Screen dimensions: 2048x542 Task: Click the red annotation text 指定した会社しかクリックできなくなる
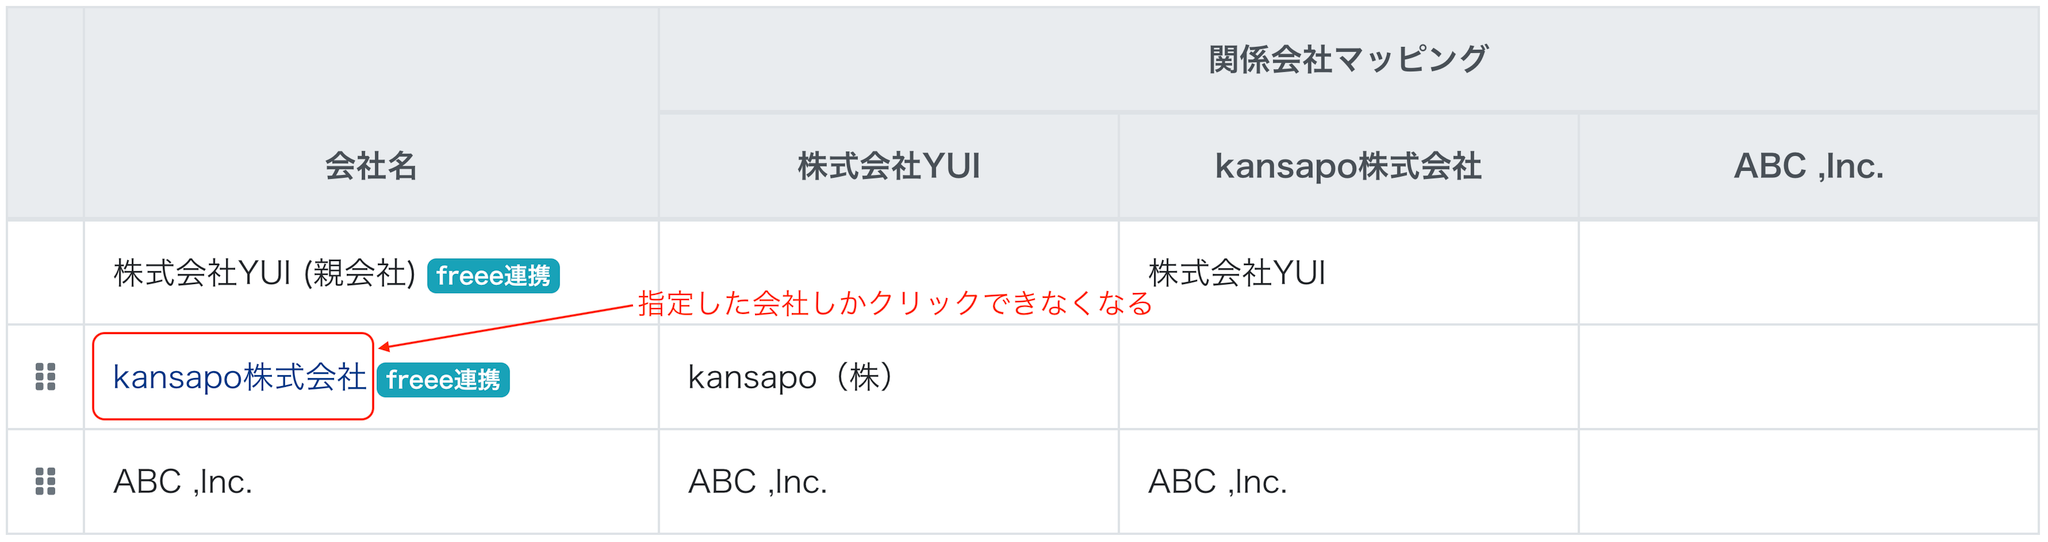click(x=895, y=304)
